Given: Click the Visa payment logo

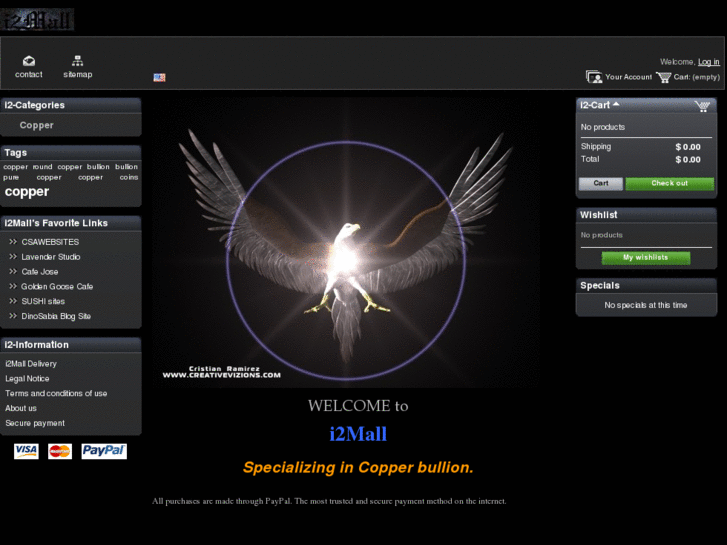Looking at the screenshot, I should pos(26,451).
